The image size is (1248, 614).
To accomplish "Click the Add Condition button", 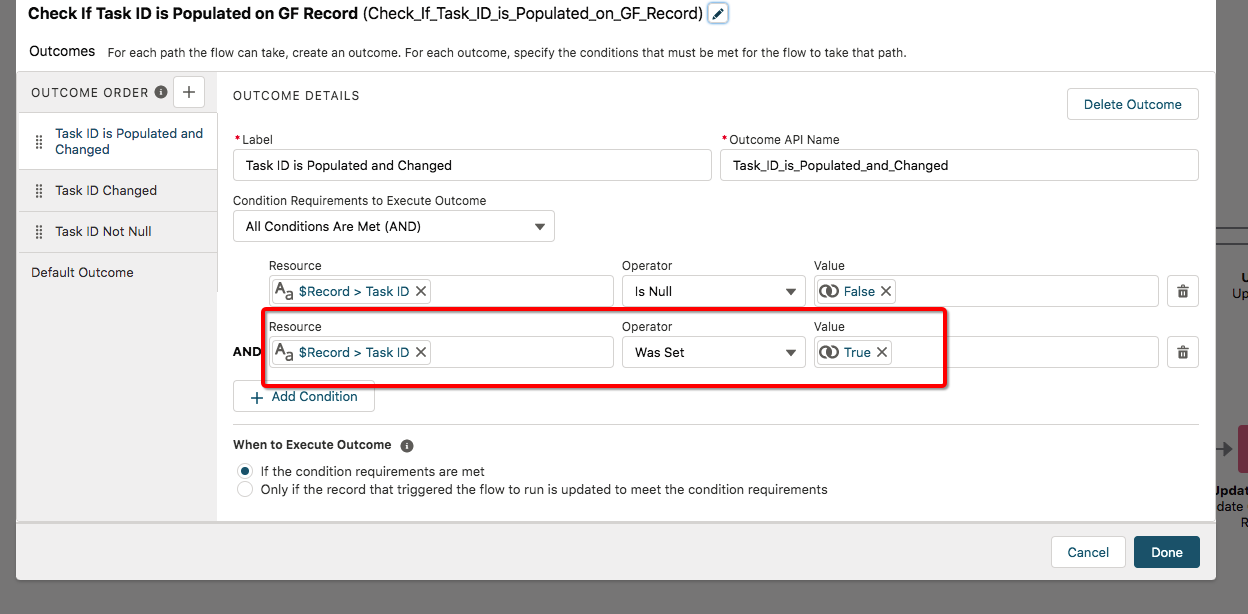I will click(x=304, y=396).
